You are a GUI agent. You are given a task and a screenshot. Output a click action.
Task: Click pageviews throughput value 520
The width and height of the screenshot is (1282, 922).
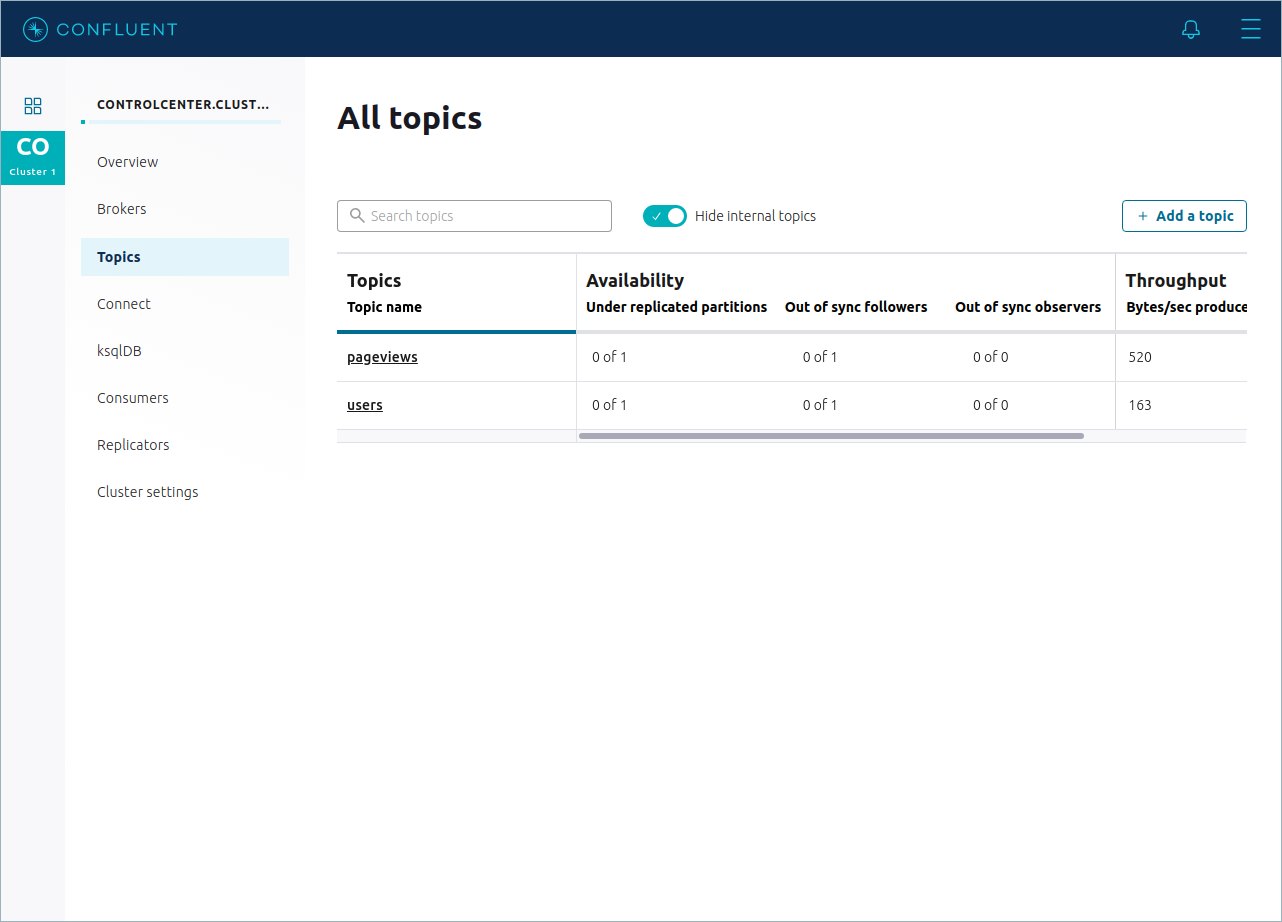point(1140,357)
